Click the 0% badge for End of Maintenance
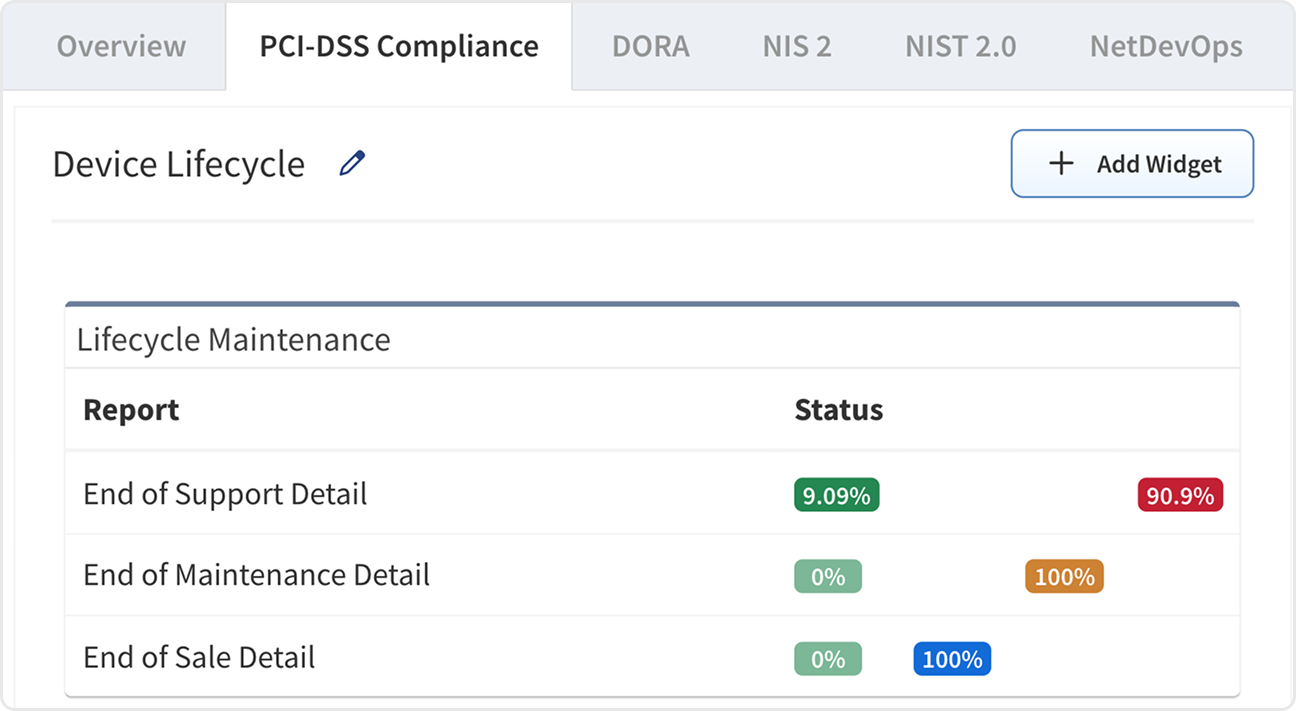Image resolution: width=1296 pixels, height=711 pixels. pyautogui.click(x=828, y=577)
